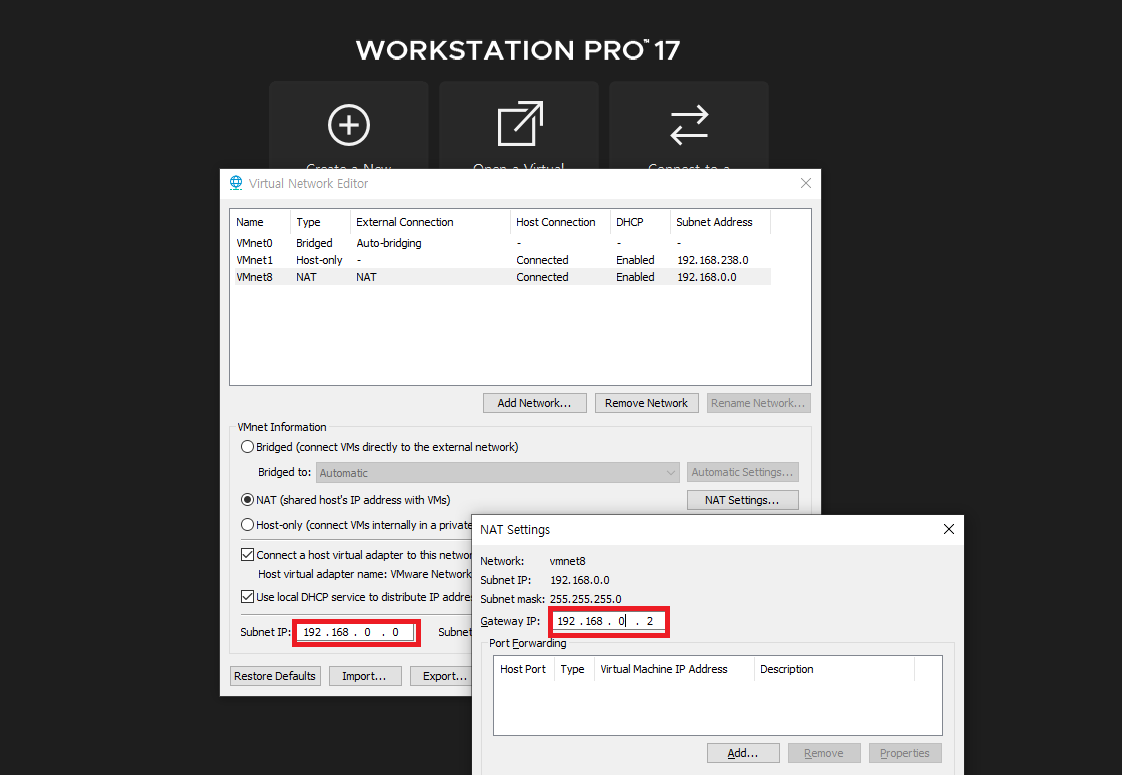The width and height of the screenshot is (1122, 775).
Task: Click the Open a Virtual Machine icon
Action: tap(519, 124)
